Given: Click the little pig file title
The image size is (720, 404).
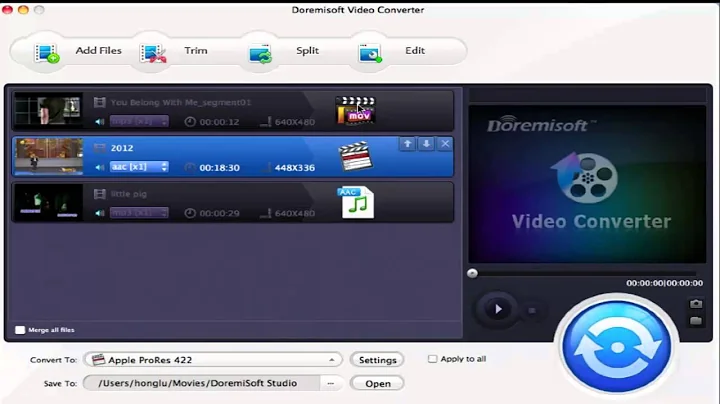Looking at the screenshot, I should pos(129,194).
